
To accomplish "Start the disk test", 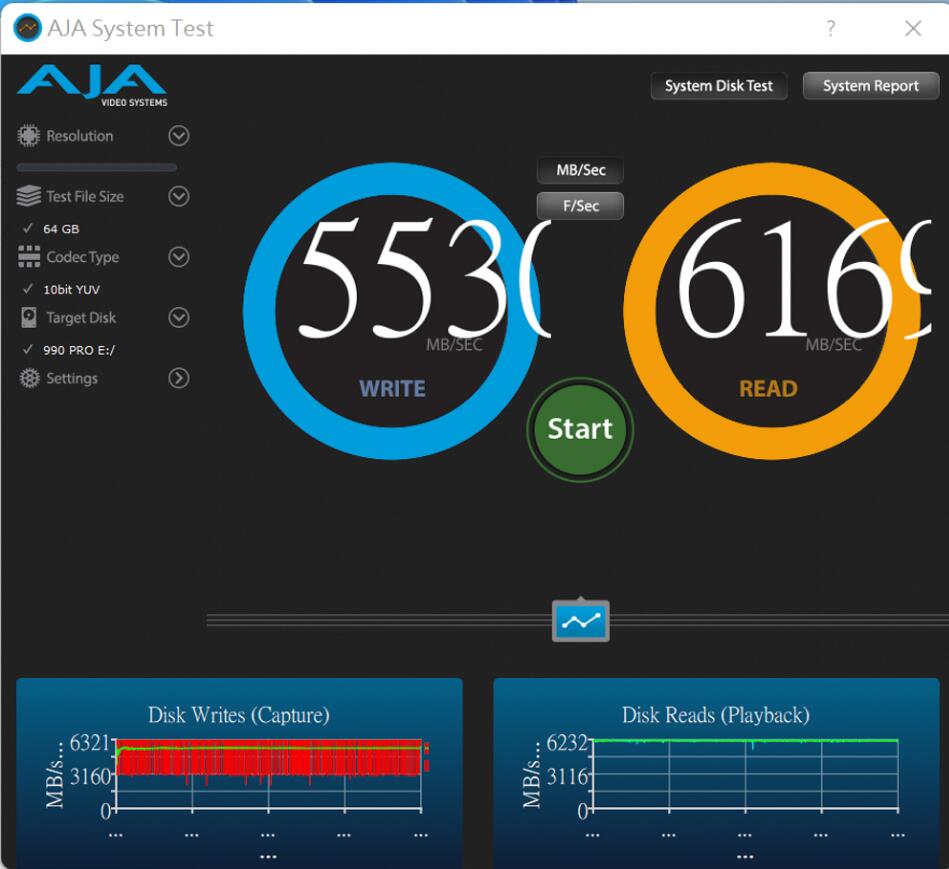I will (x=580, y=428).
